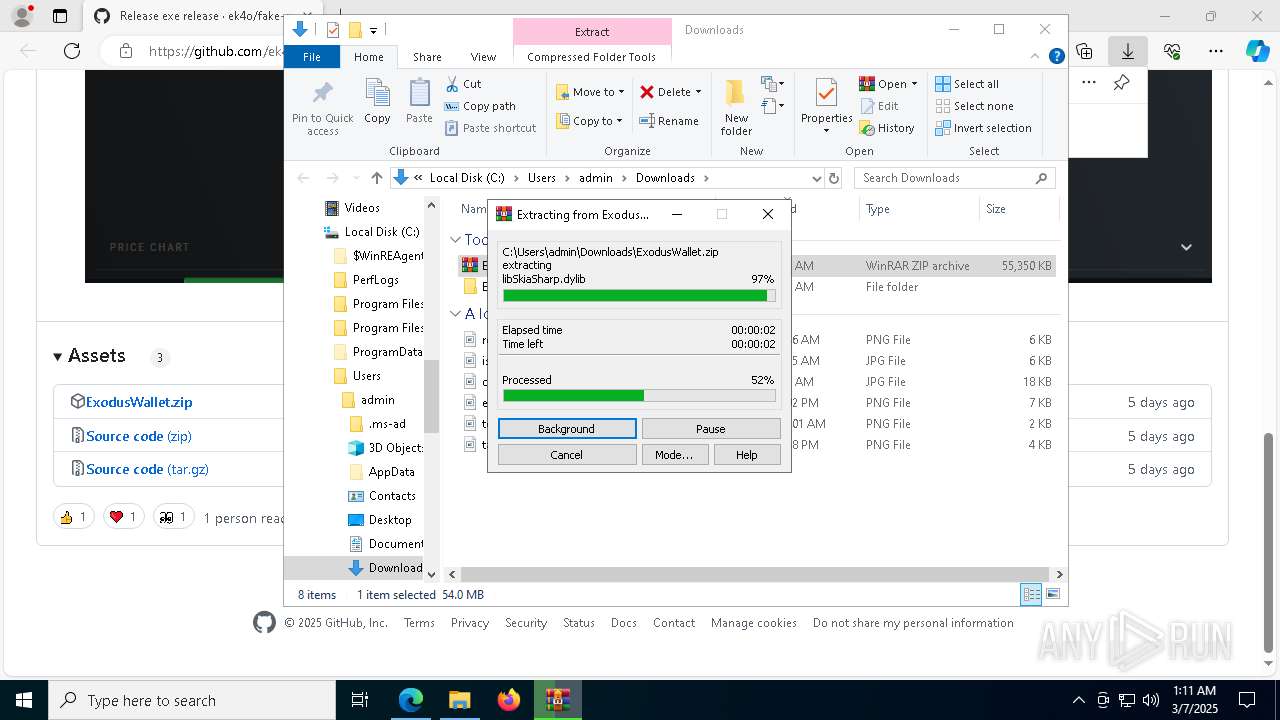Image resolution: width=1280 pixels, height=720 pixels.
Task: Open Compressed Folder Tools tab
Action: [x=591, y=57]
